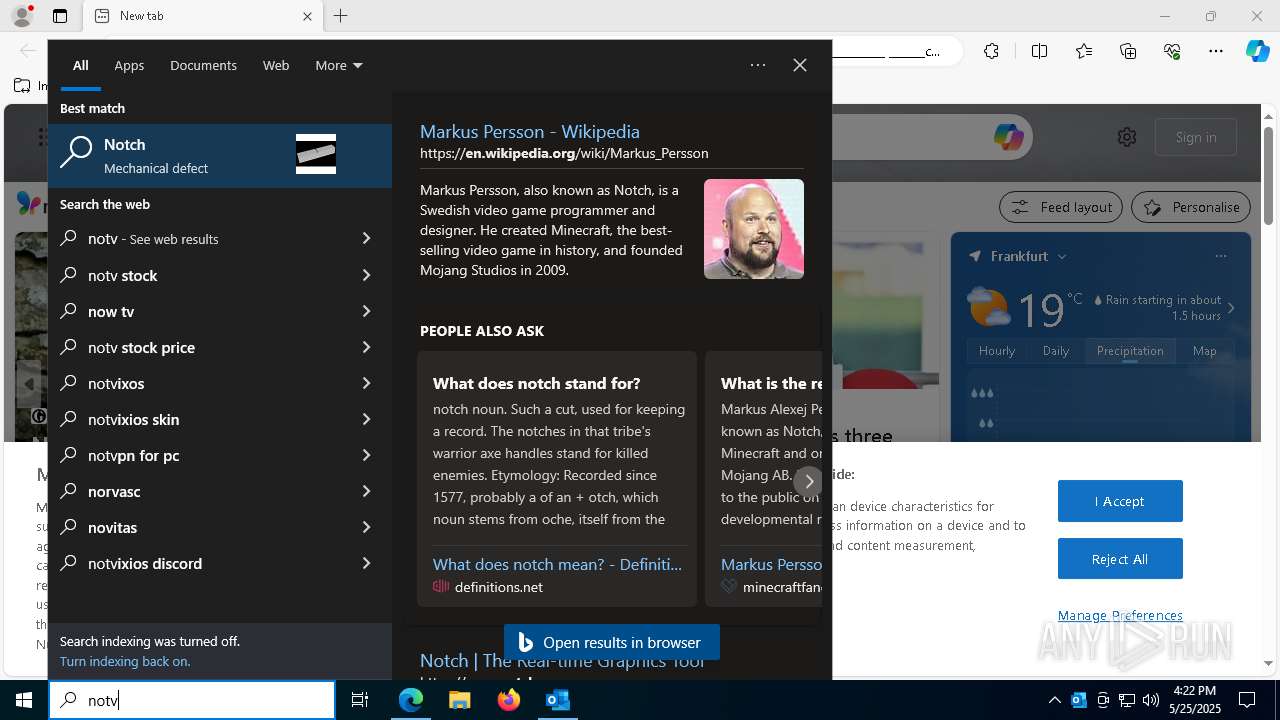Expand the 'notvixos' suggestion arrow
The image size is (1280, 720).
366,383
